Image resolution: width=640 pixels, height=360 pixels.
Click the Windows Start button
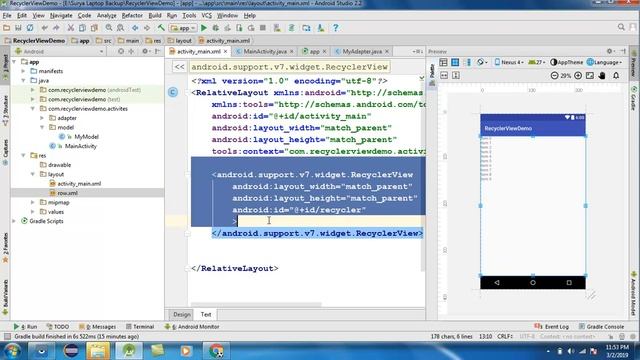click(x=12, y=351)
